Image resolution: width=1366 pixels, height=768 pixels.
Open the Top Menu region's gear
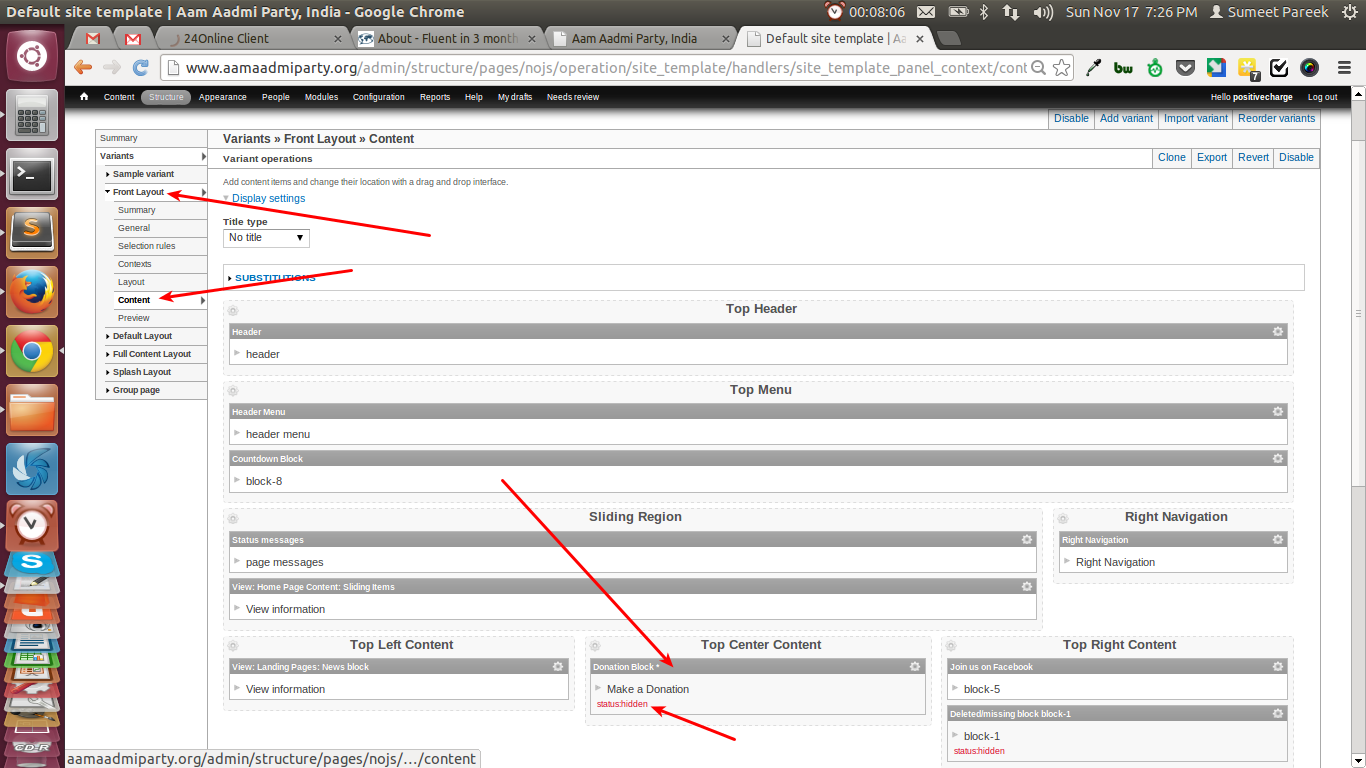pos(233,391)
